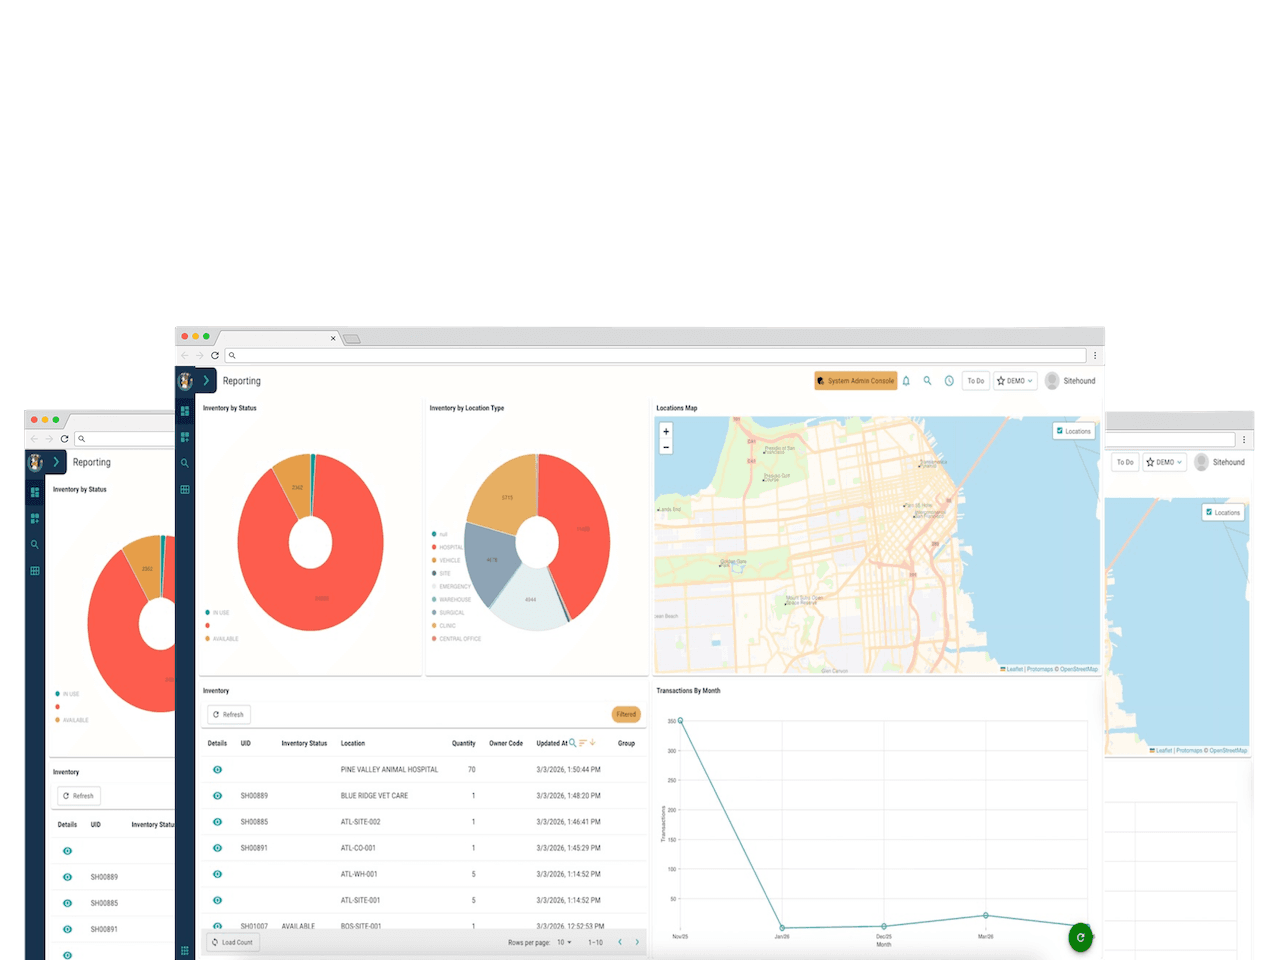The width and height of the screenshot is (1280, 960).
Task: Open the System Admin Console
Action: click(855, 381)
